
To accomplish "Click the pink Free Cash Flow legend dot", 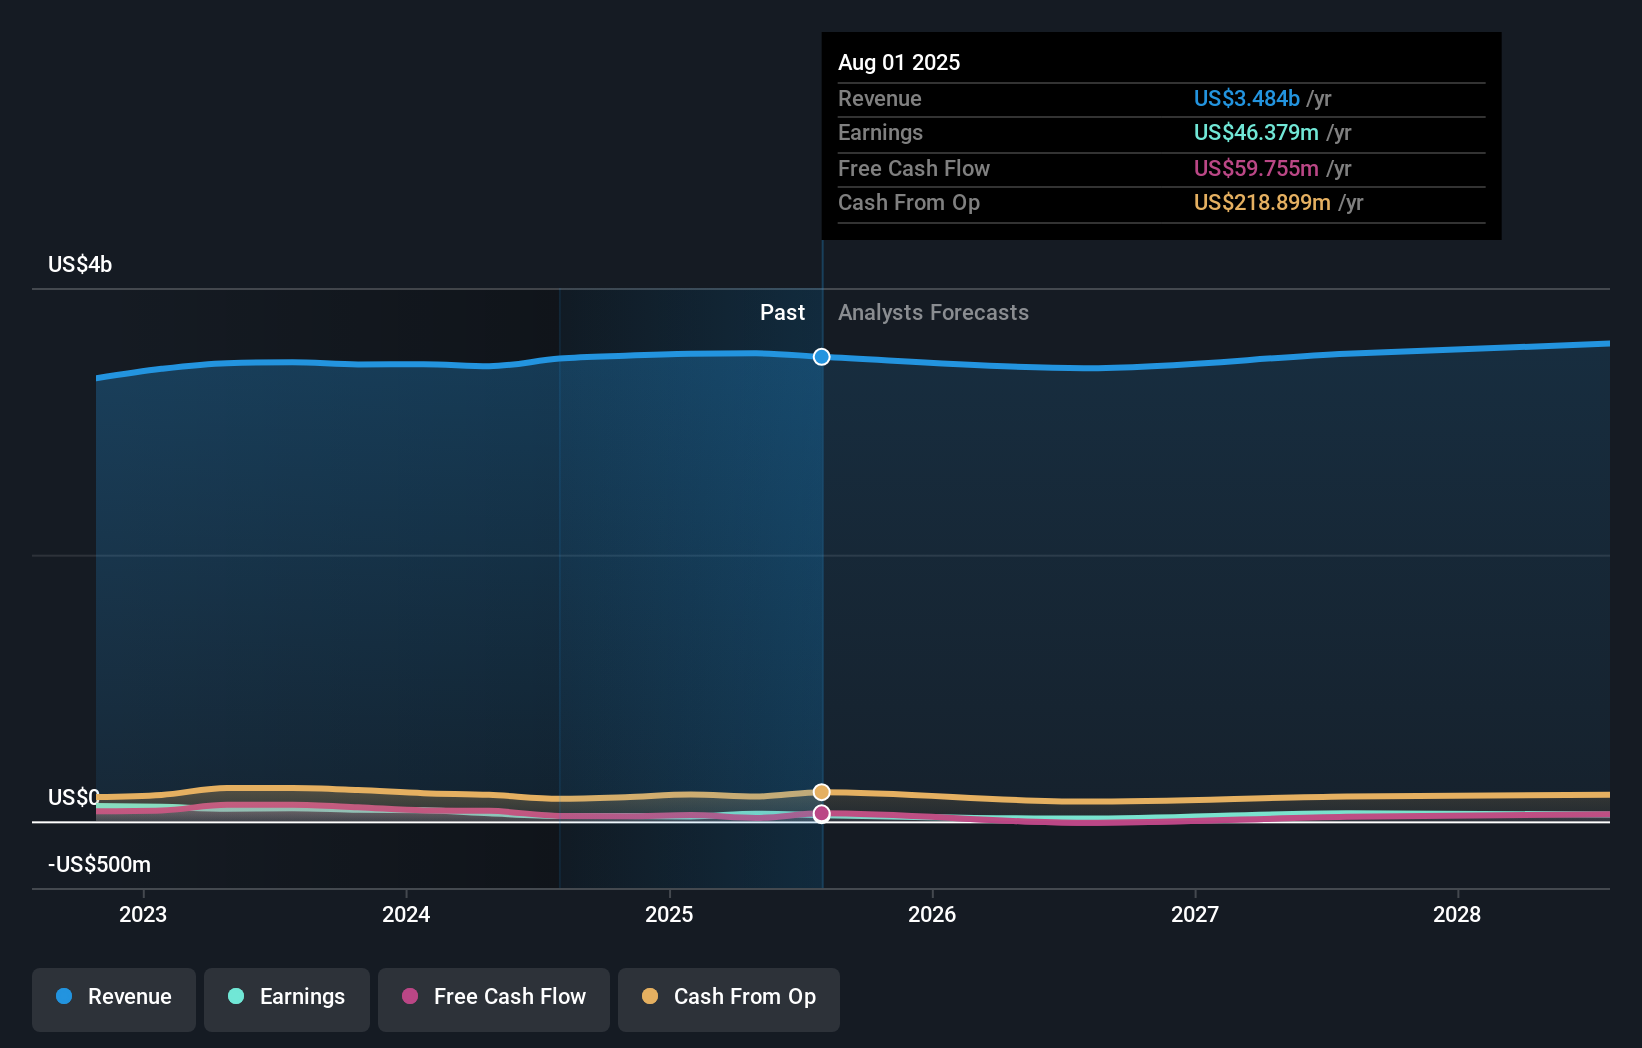I will pyautogui.click(x=409, y=996).
